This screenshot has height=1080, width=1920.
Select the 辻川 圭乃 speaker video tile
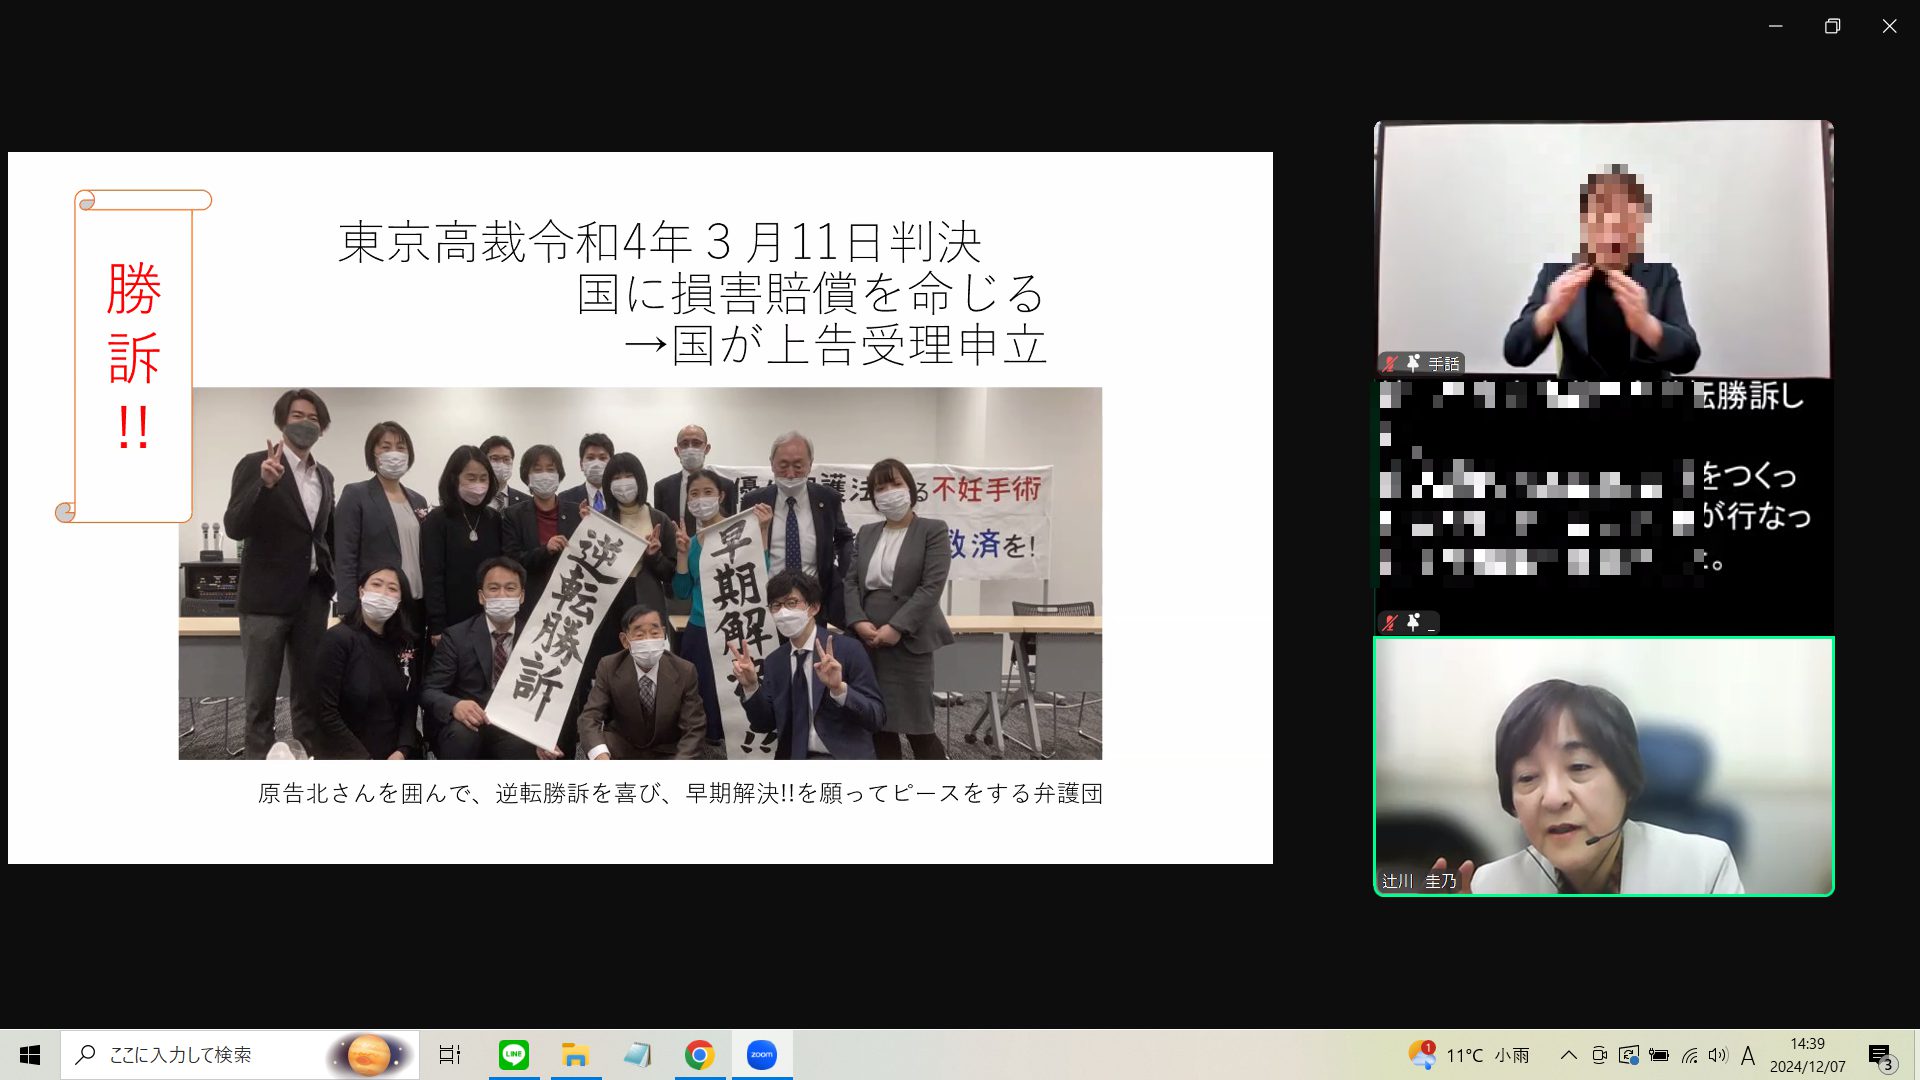tap(1603, 766)
